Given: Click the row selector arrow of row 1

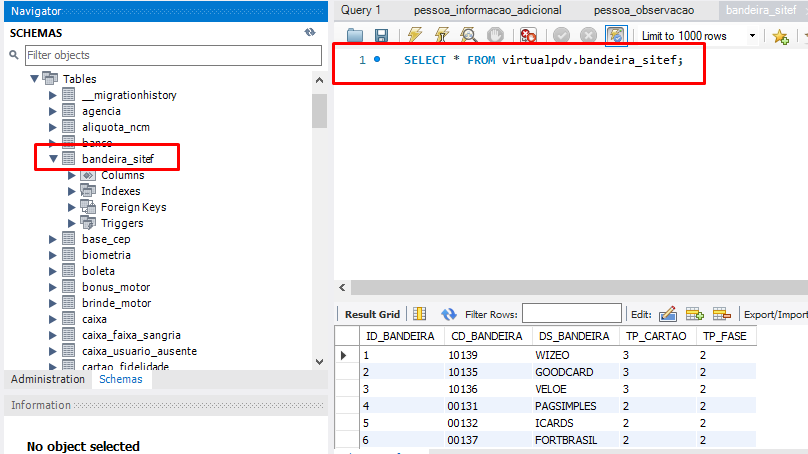Looking at the screenshot, I should [x=344, y=356].
